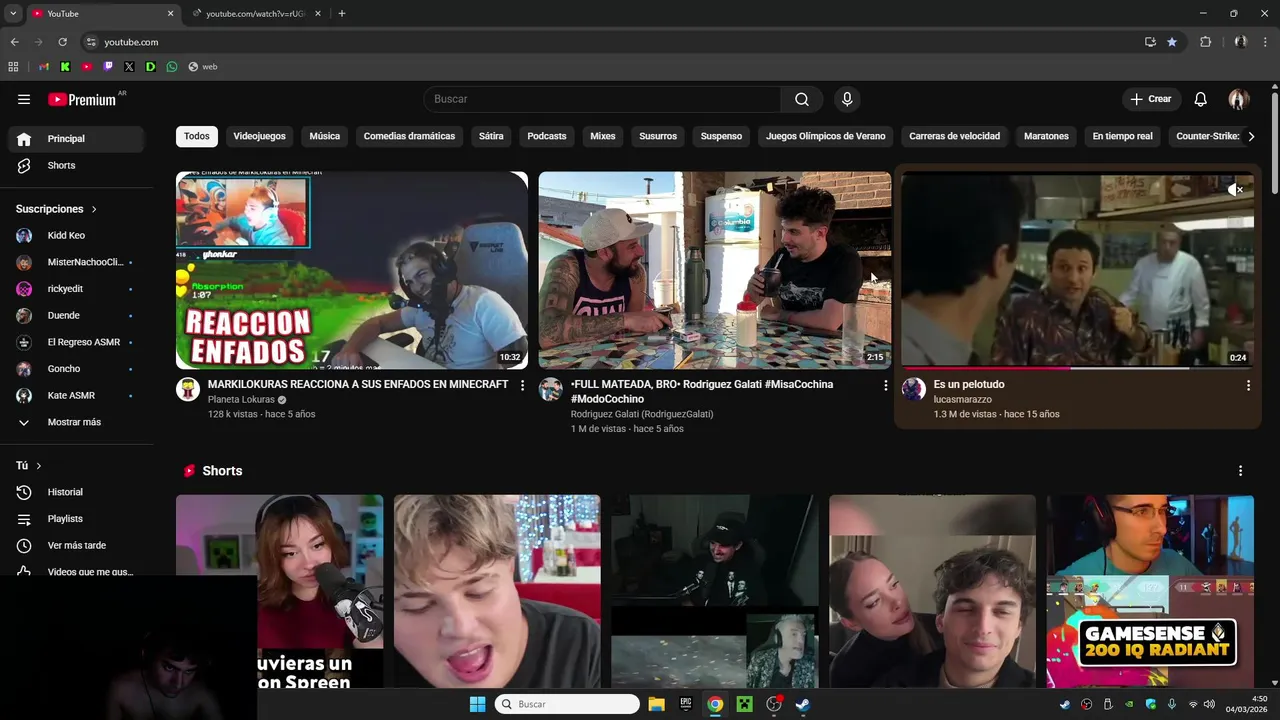Open the notifications bell
The image size is (1280, 720).
(x=1201, y=99)
